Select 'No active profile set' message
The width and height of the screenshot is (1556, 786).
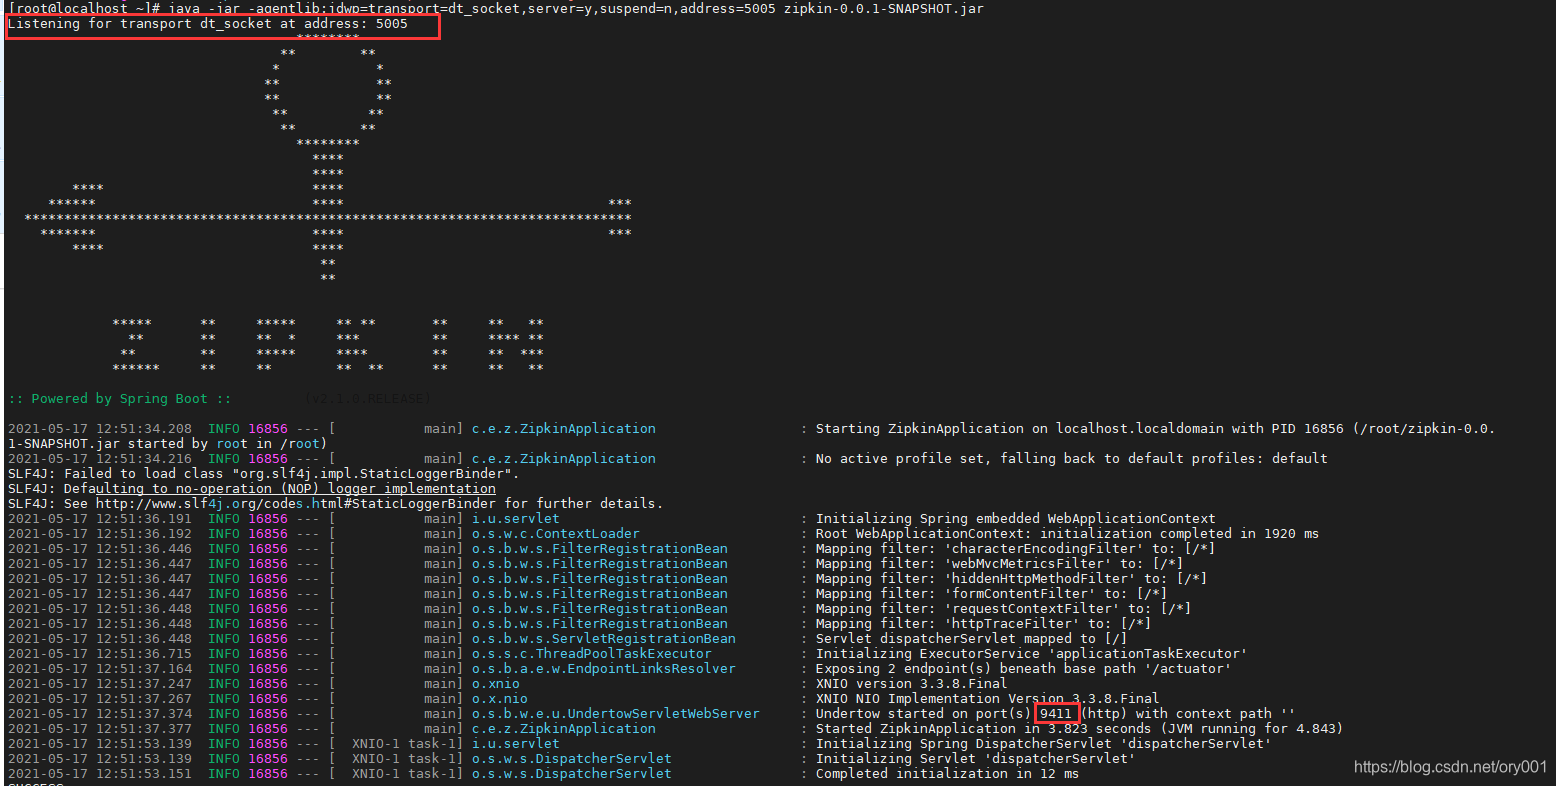coord(1072,458)
